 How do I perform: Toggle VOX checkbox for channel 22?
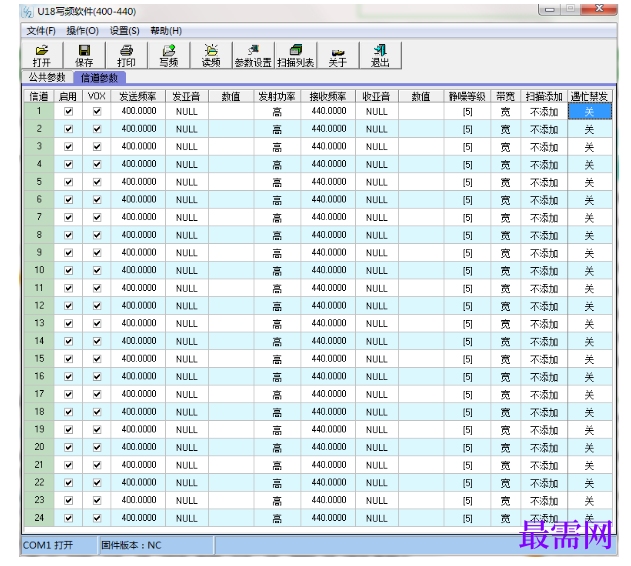[x=97, y=483]
